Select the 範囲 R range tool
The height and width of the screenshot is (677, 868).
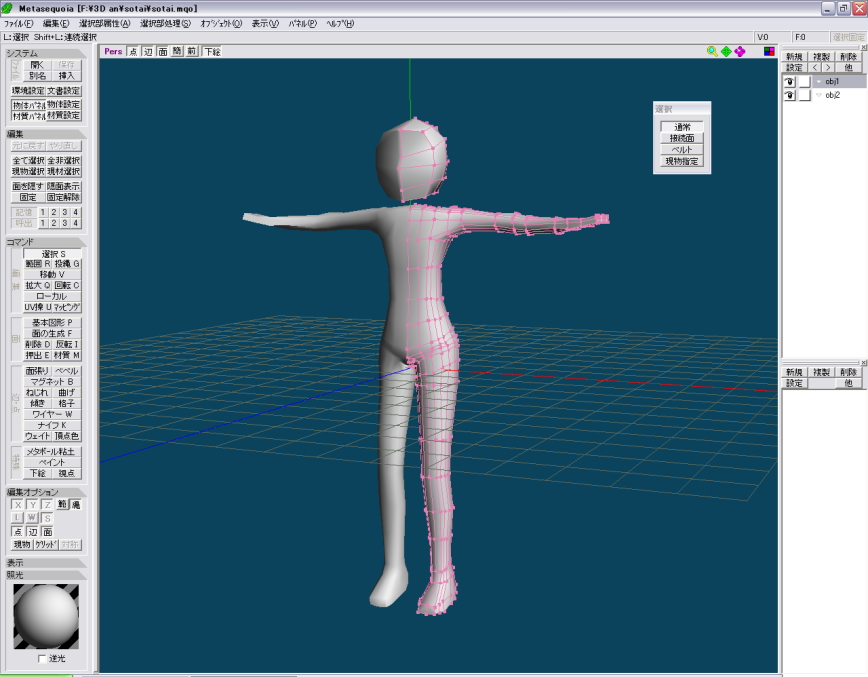pos(37,264)
